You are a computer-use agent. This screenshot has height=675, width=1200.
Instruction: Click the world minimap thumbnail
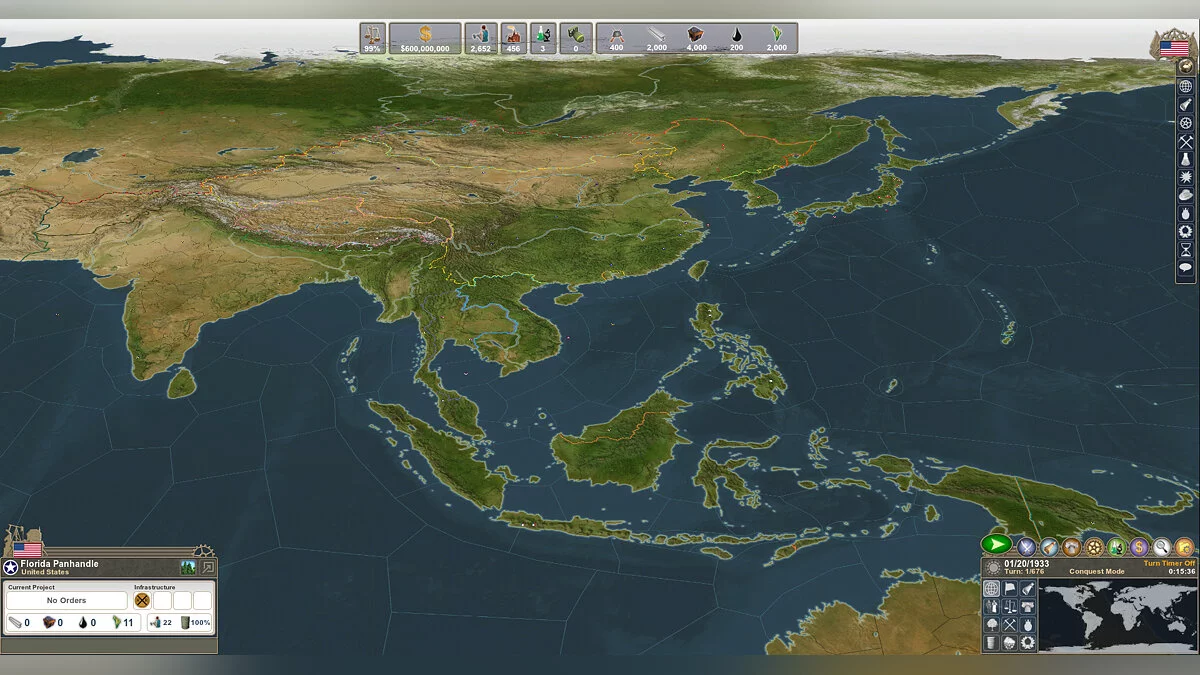[x=1117, y=615]
